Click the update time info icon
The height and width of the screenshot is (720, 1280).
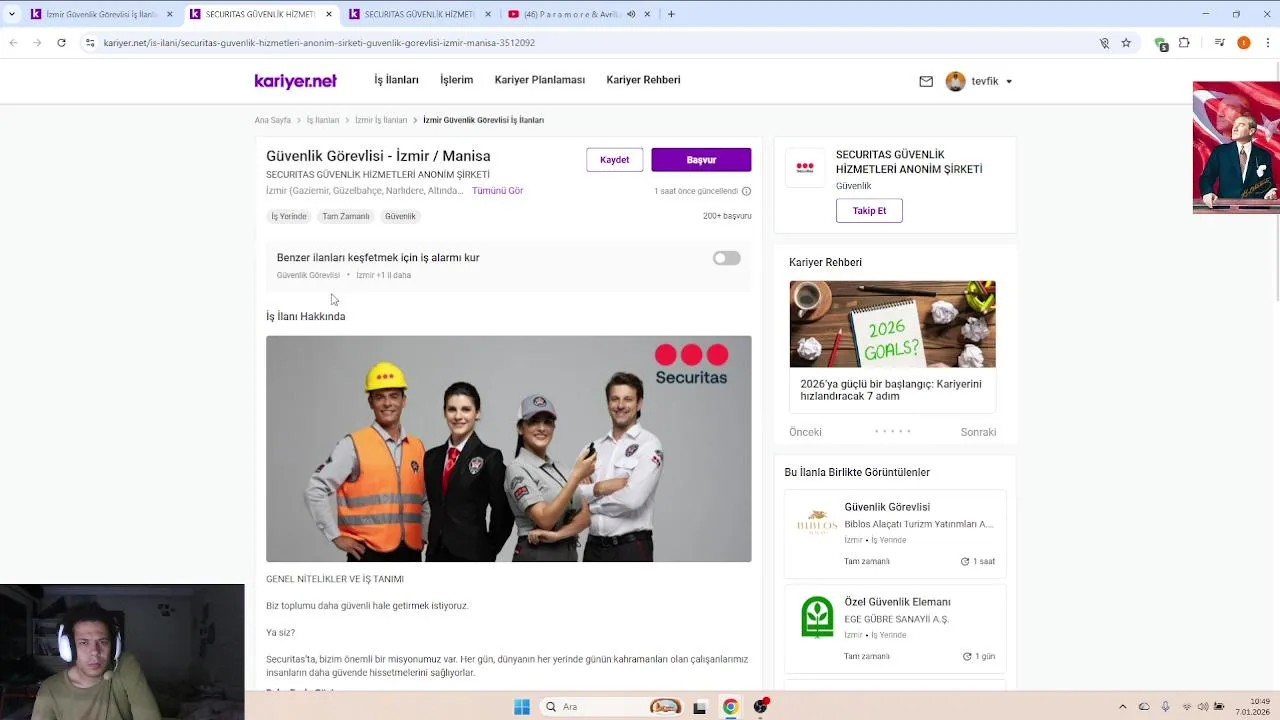coord(746,191)
